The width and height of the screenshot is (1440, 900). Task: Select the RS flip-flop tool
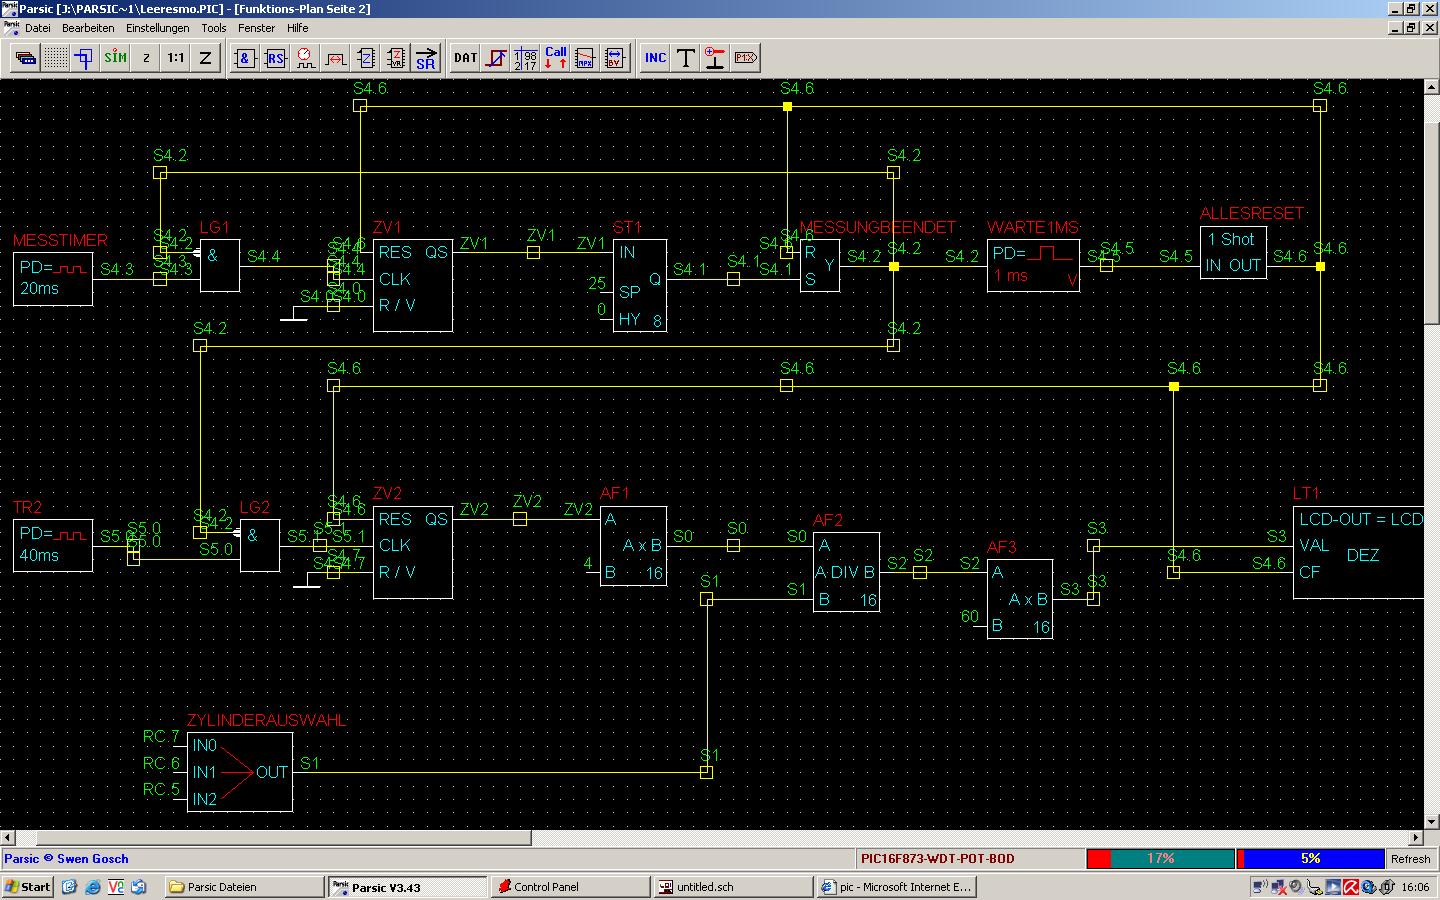coord(275,58)
